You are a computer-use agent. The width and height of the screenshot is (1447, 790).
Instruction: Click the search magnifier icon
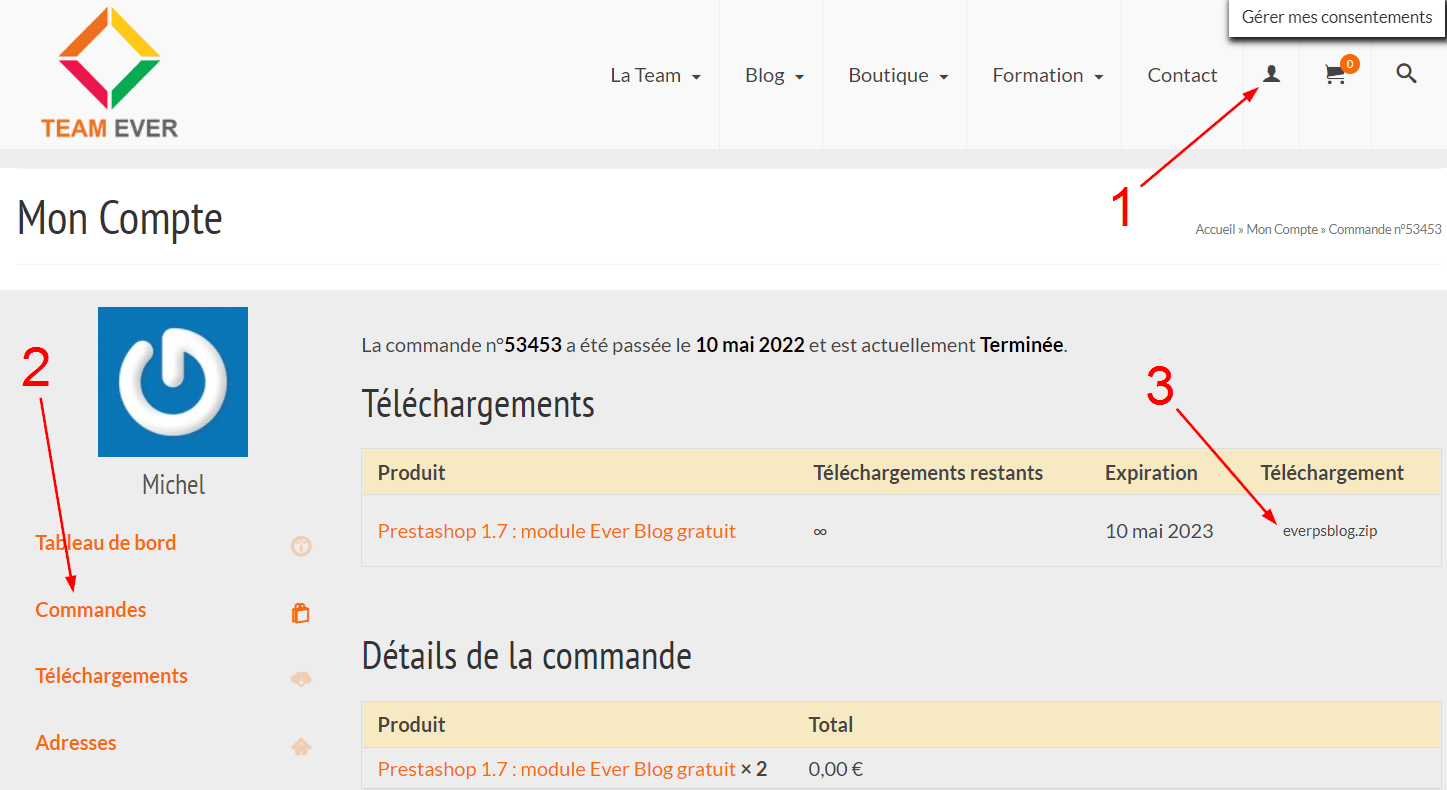click(x=1406, y=74)
